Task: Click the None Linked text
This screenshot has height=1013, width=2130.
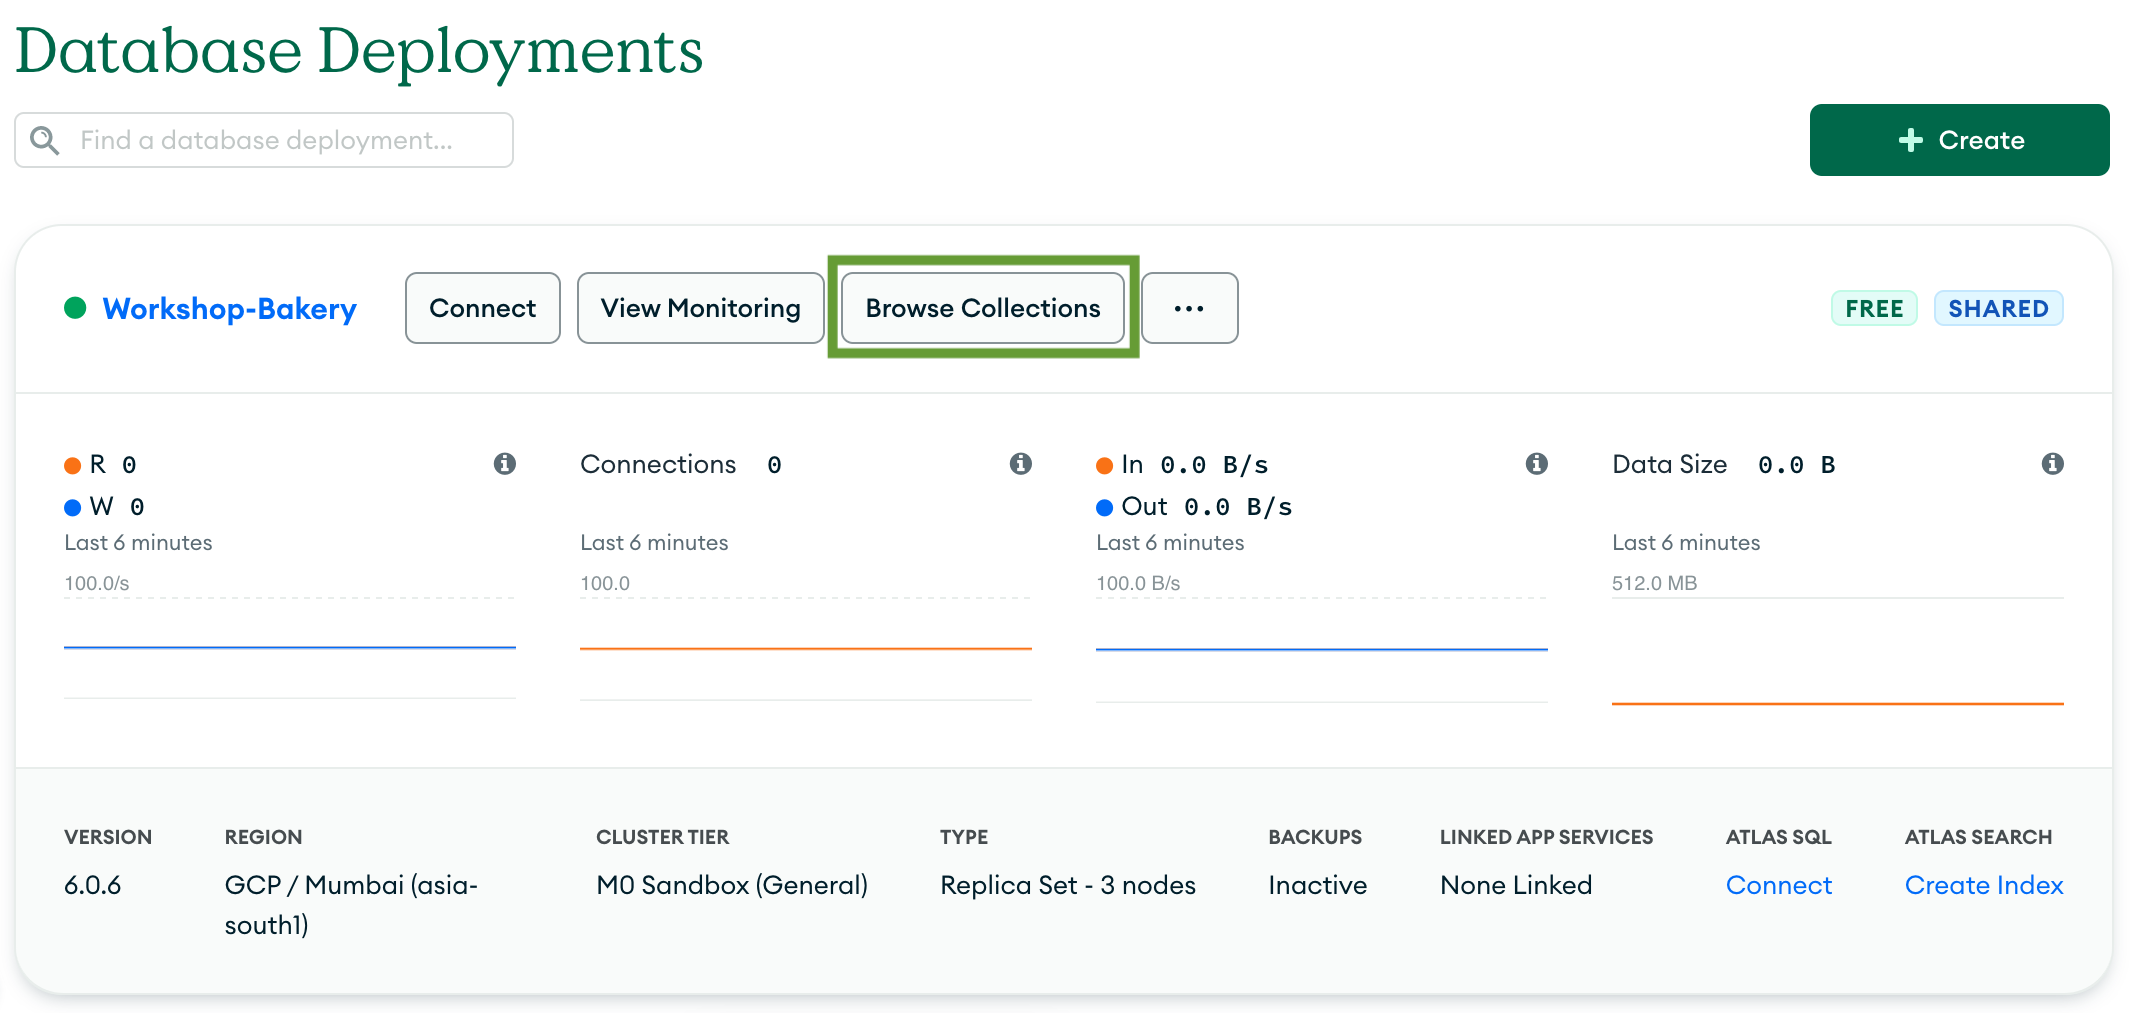Action: click(1516, 885)
